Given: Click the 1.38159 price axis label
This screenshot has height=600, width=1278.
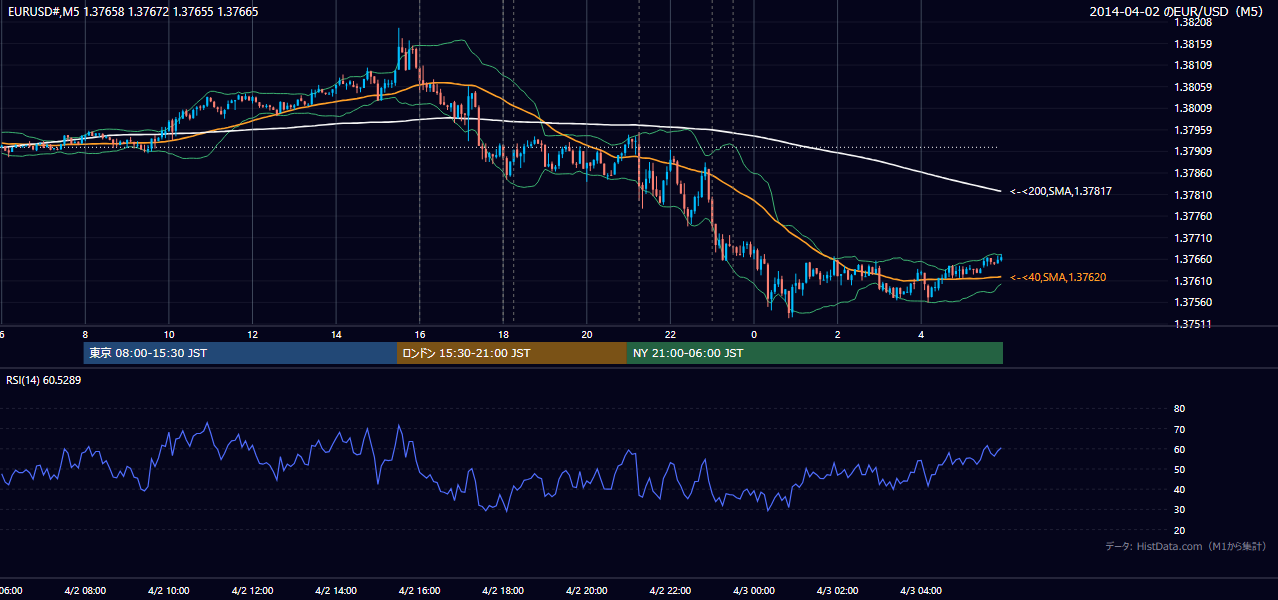Looking at the screenshot, I should (1192, 44).
